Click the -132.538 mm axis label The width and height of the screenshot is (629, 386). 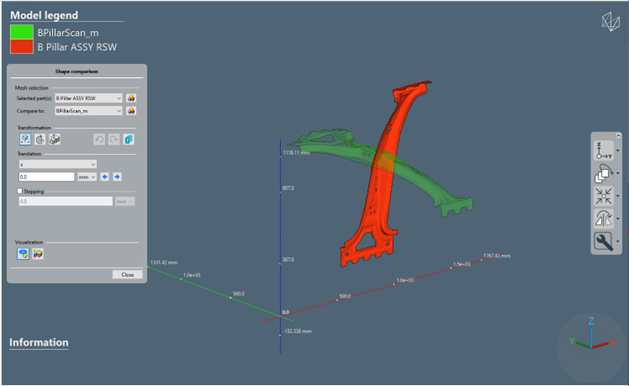(297, 331)
